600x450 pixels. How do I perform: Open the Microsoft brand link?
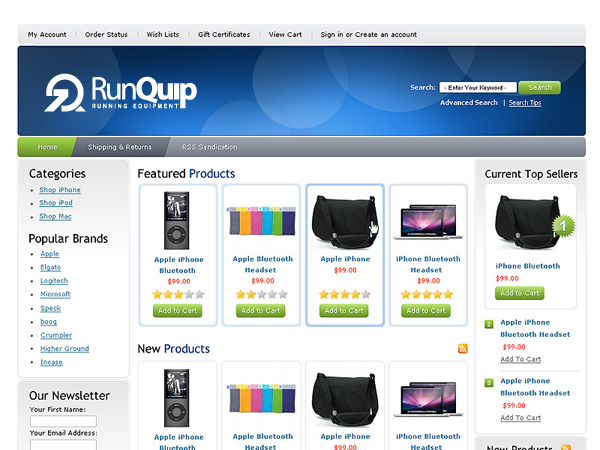tap(55, 294)
